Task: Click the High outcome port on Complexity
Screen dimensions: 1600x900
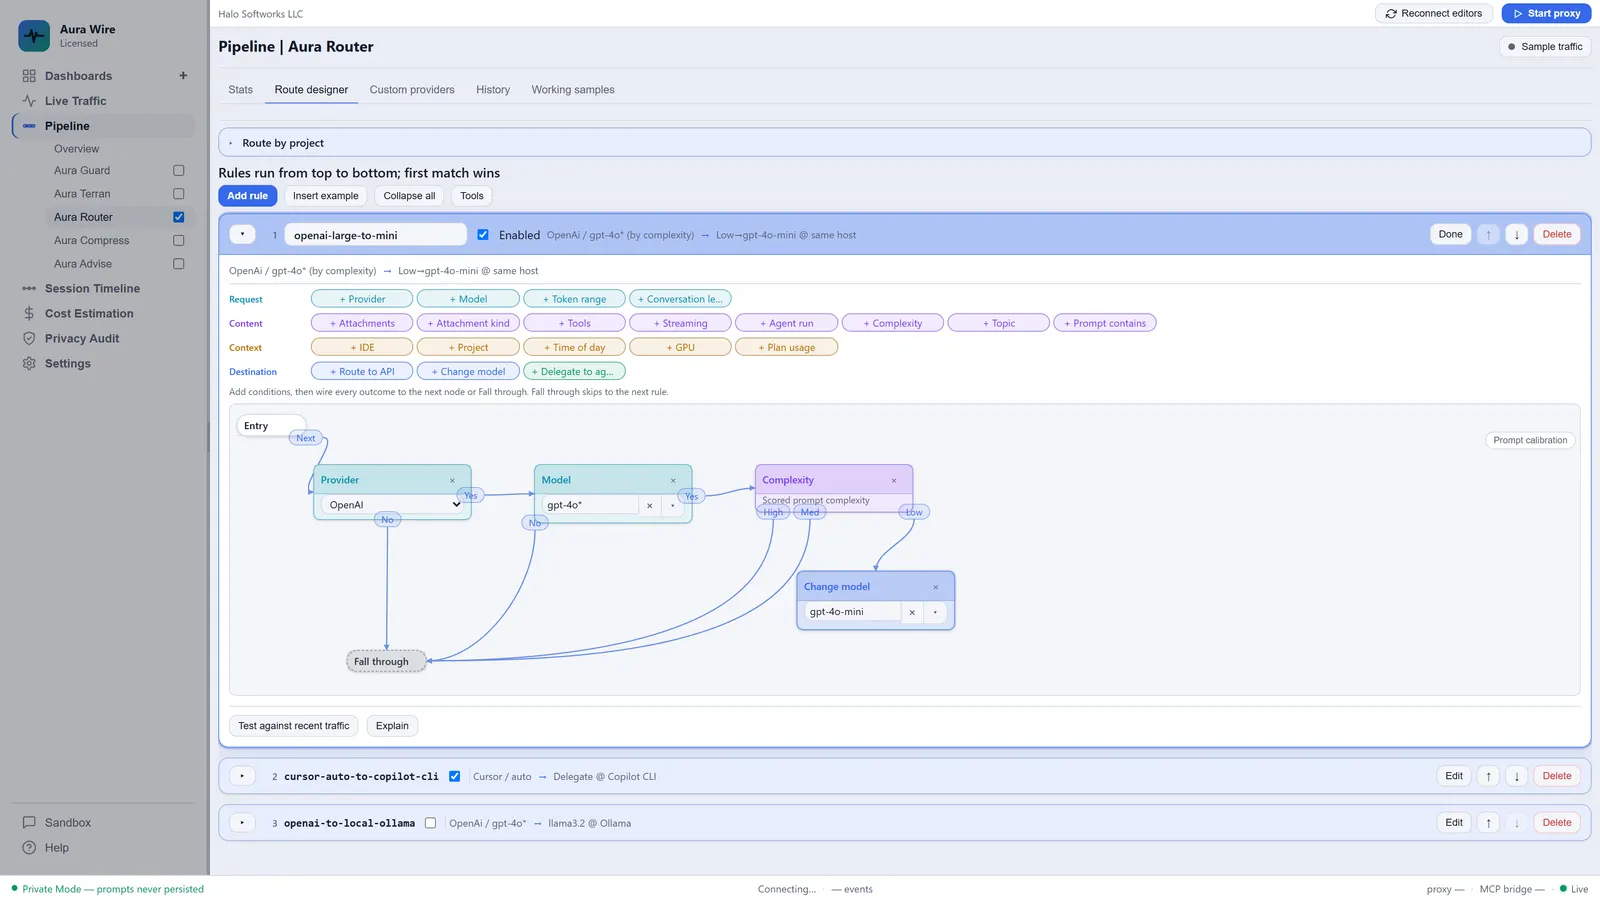Action: point(773,513)
